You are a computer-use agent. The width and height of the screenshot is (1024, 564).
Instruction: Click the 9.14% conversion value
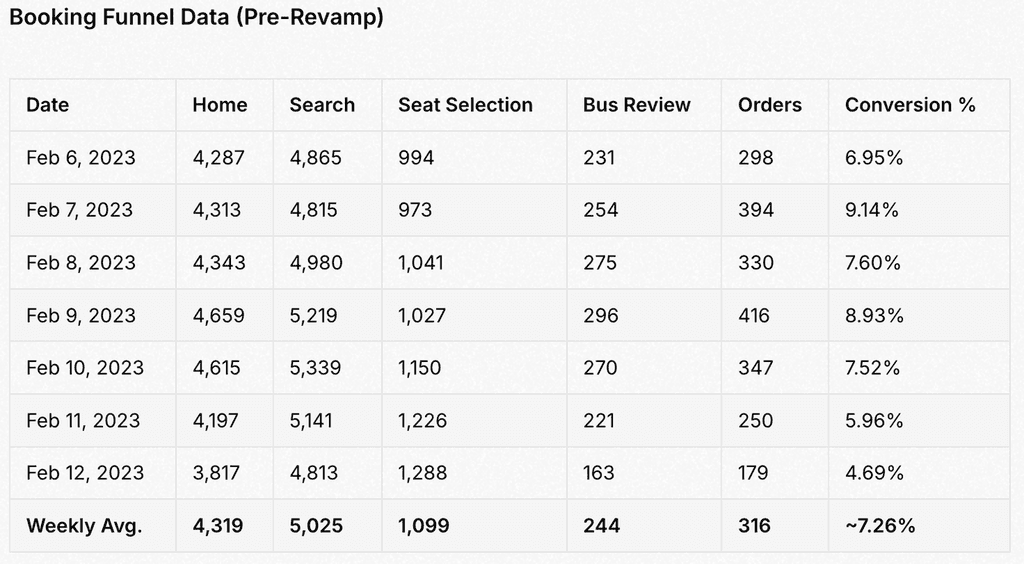pyautogui.click(x=872, y=210)
